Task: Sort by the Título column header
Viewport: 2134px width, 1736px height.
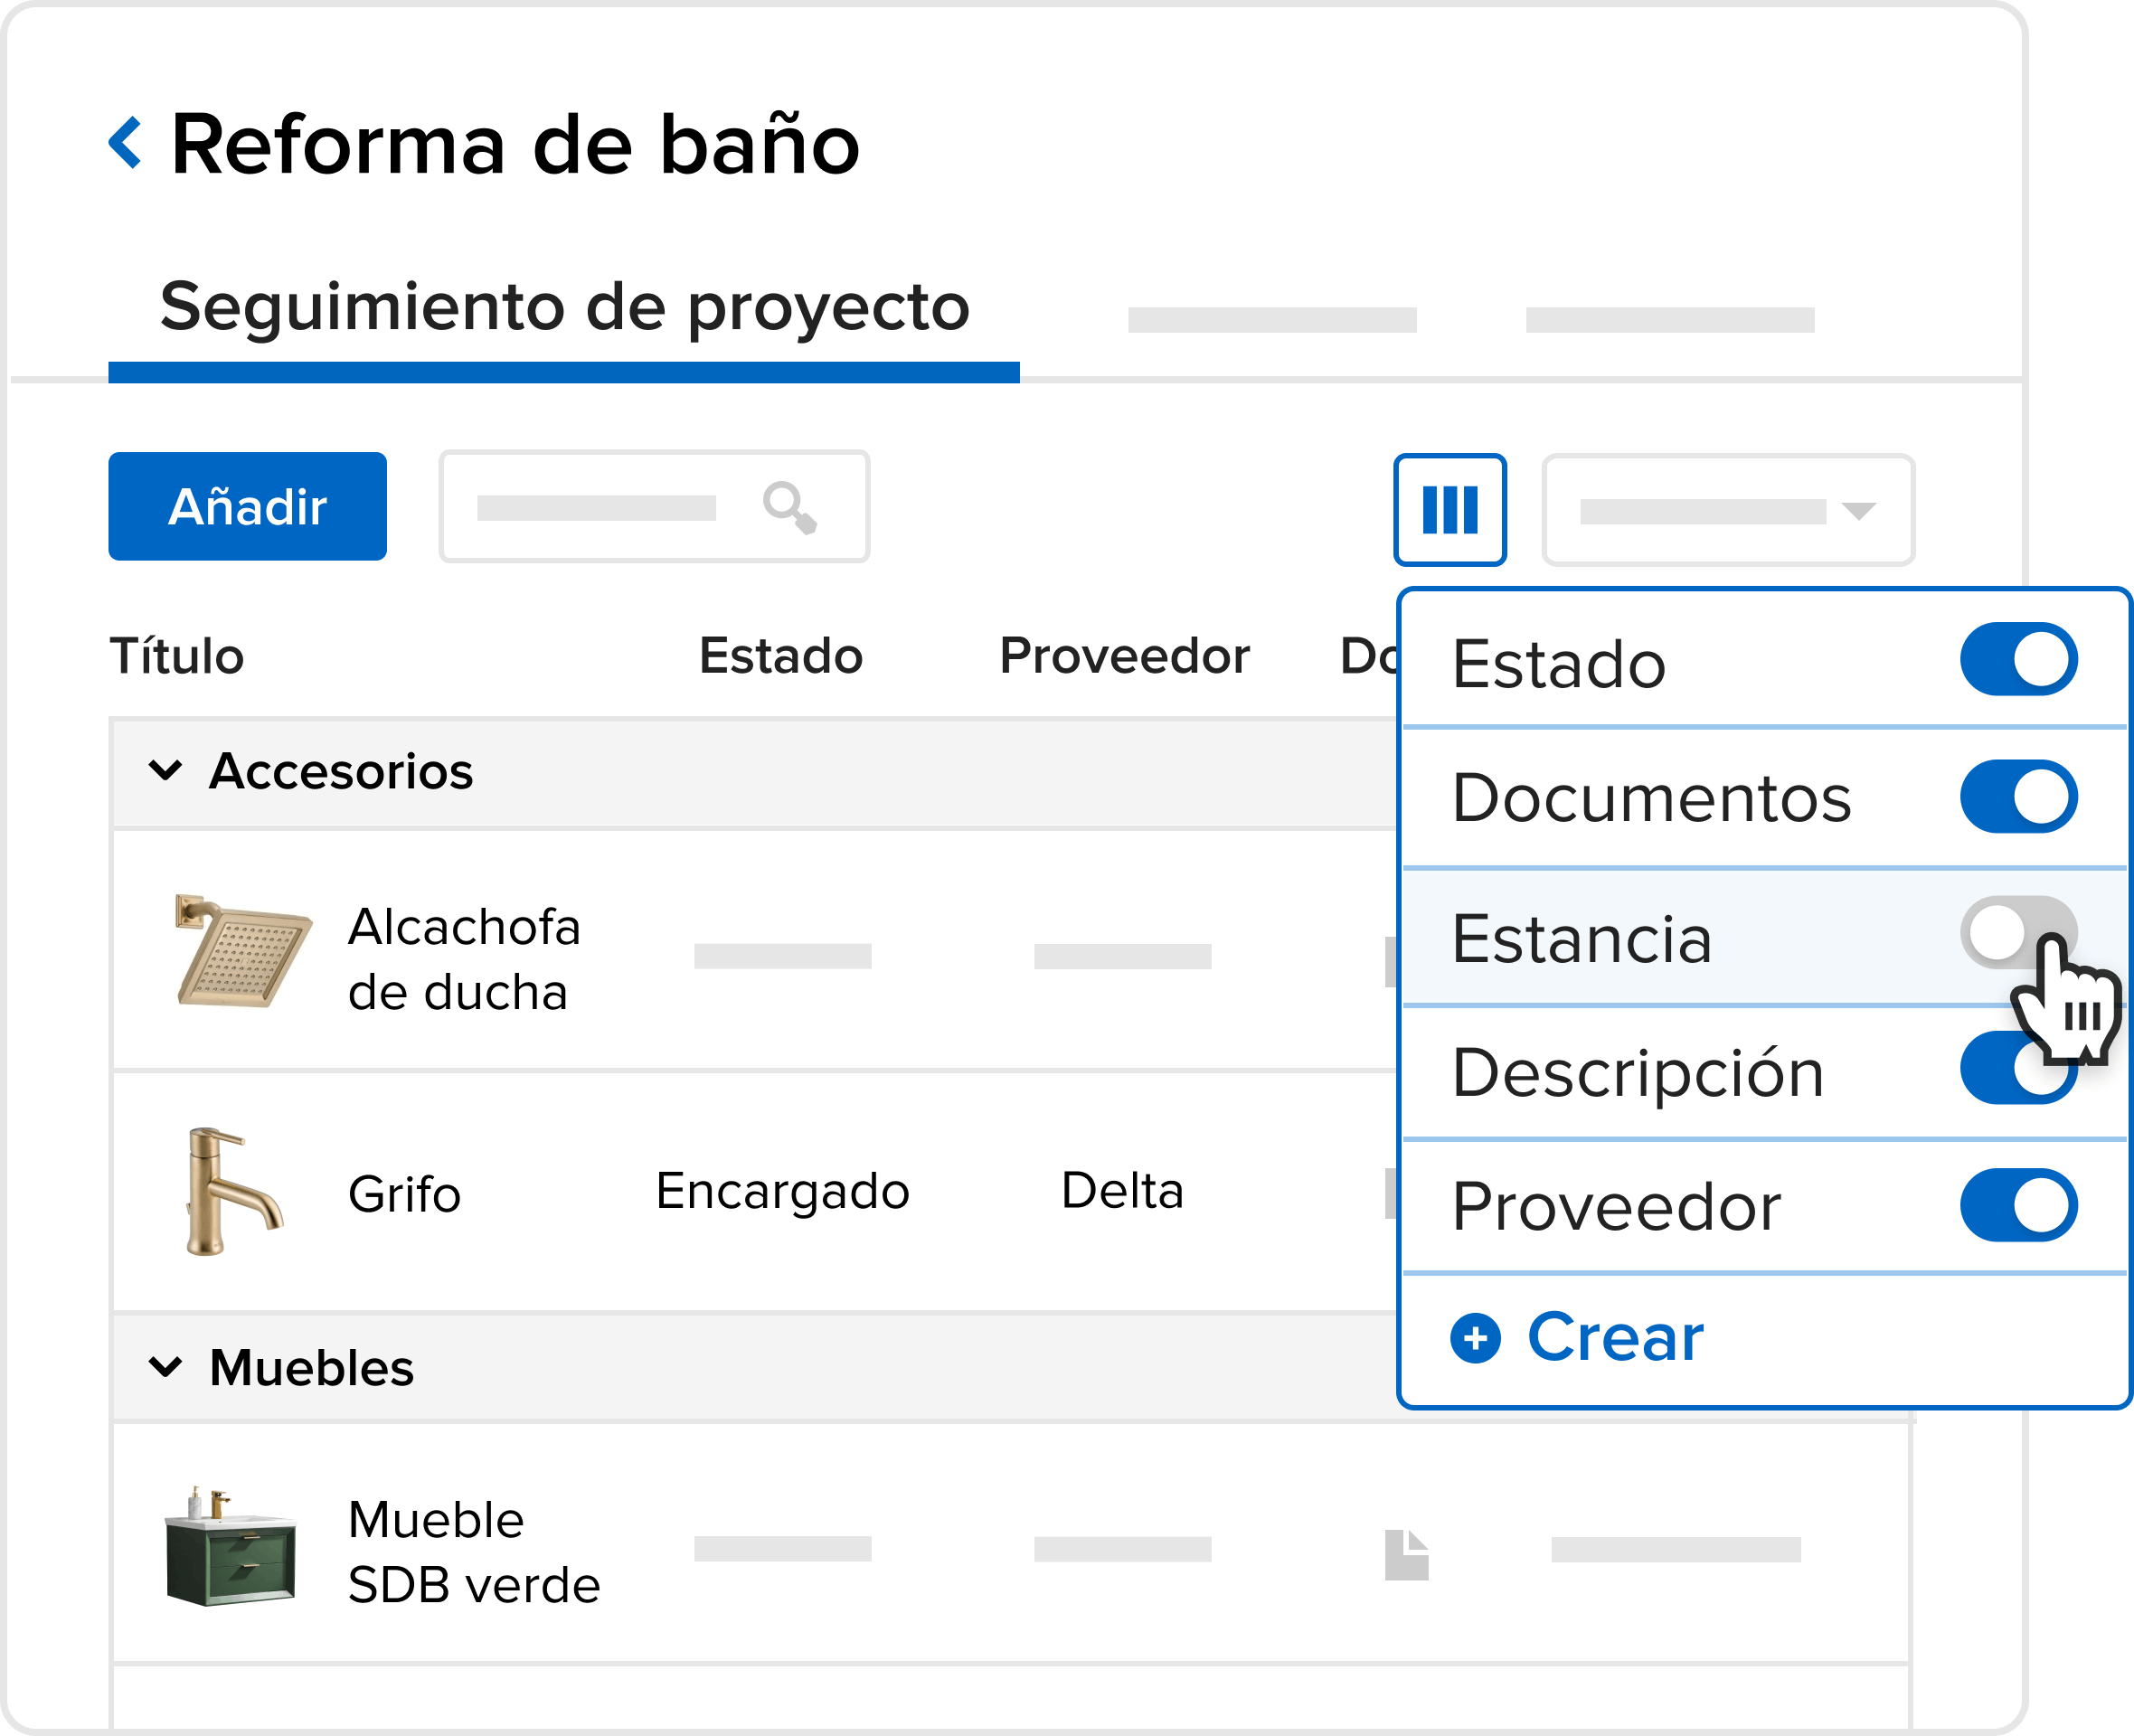Action: coord(176,656)
